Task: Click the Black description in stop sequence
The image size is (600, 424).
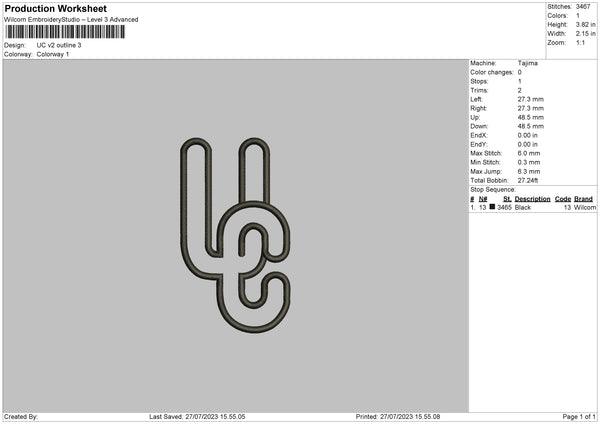Action: coord(523,207)
